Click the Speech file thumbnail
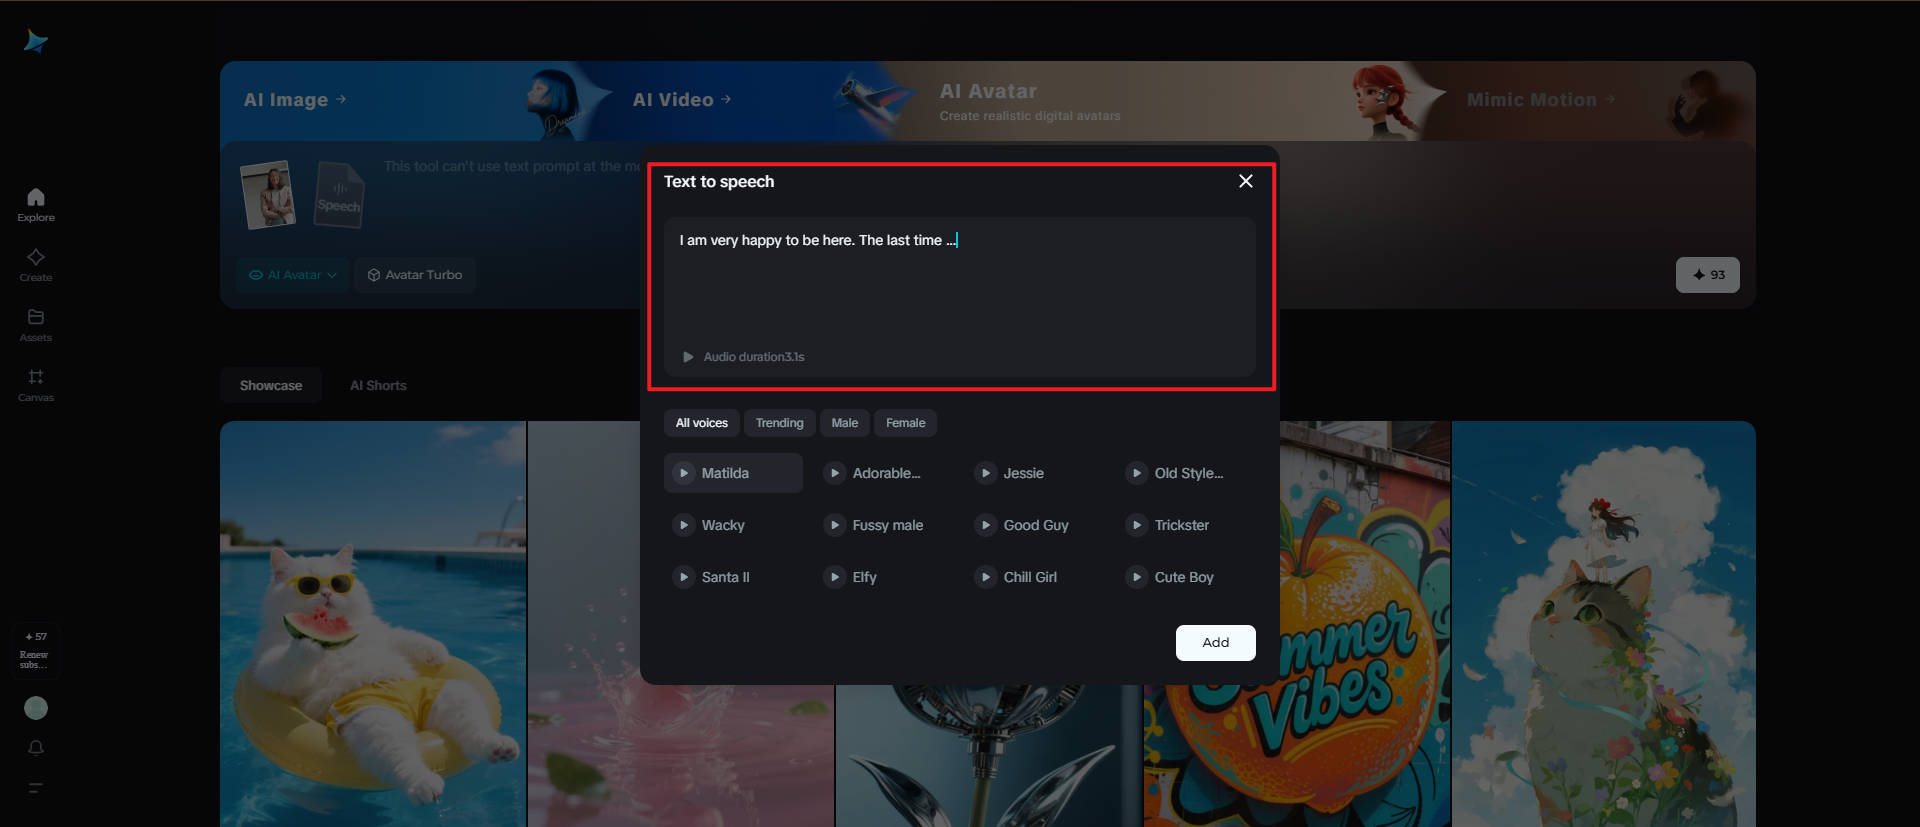Image resolution: width=1920 pixels, height=827 pixels. [339, 194]
